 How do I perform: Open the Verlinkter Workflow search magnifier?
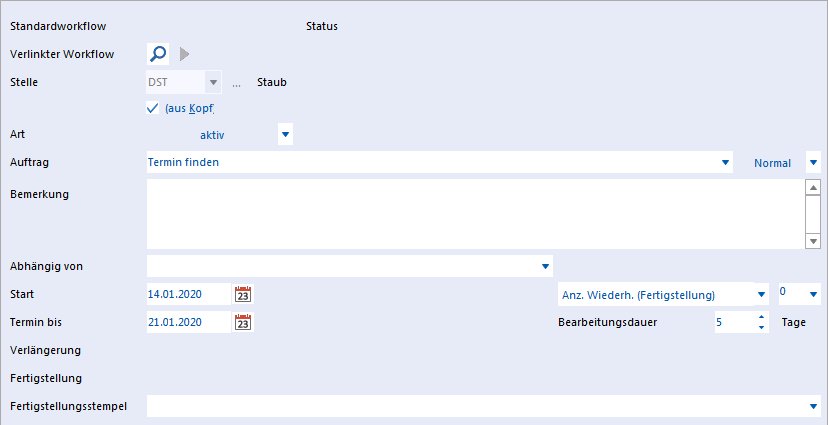click(x=158, y=54)
